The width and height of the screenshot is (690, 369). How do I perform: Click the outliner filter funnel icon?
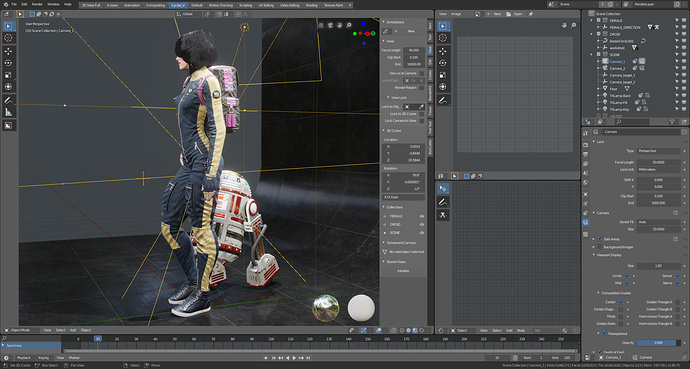coord(672,121)
